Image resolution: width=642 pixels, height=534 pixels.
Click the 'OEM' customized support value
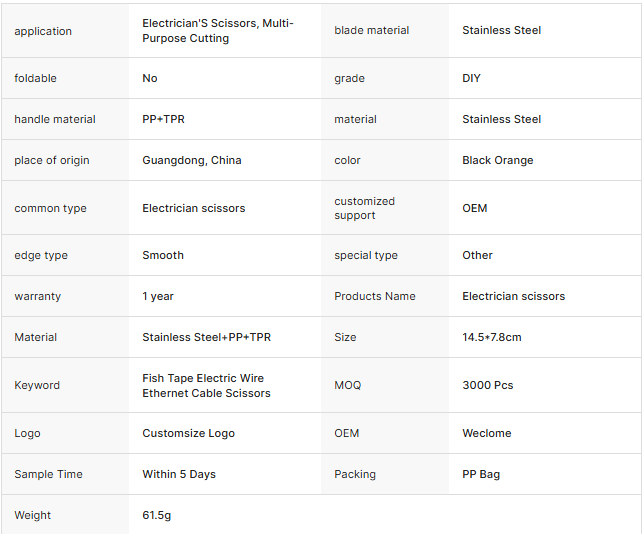pyautogui.click(x=474, y=208)
